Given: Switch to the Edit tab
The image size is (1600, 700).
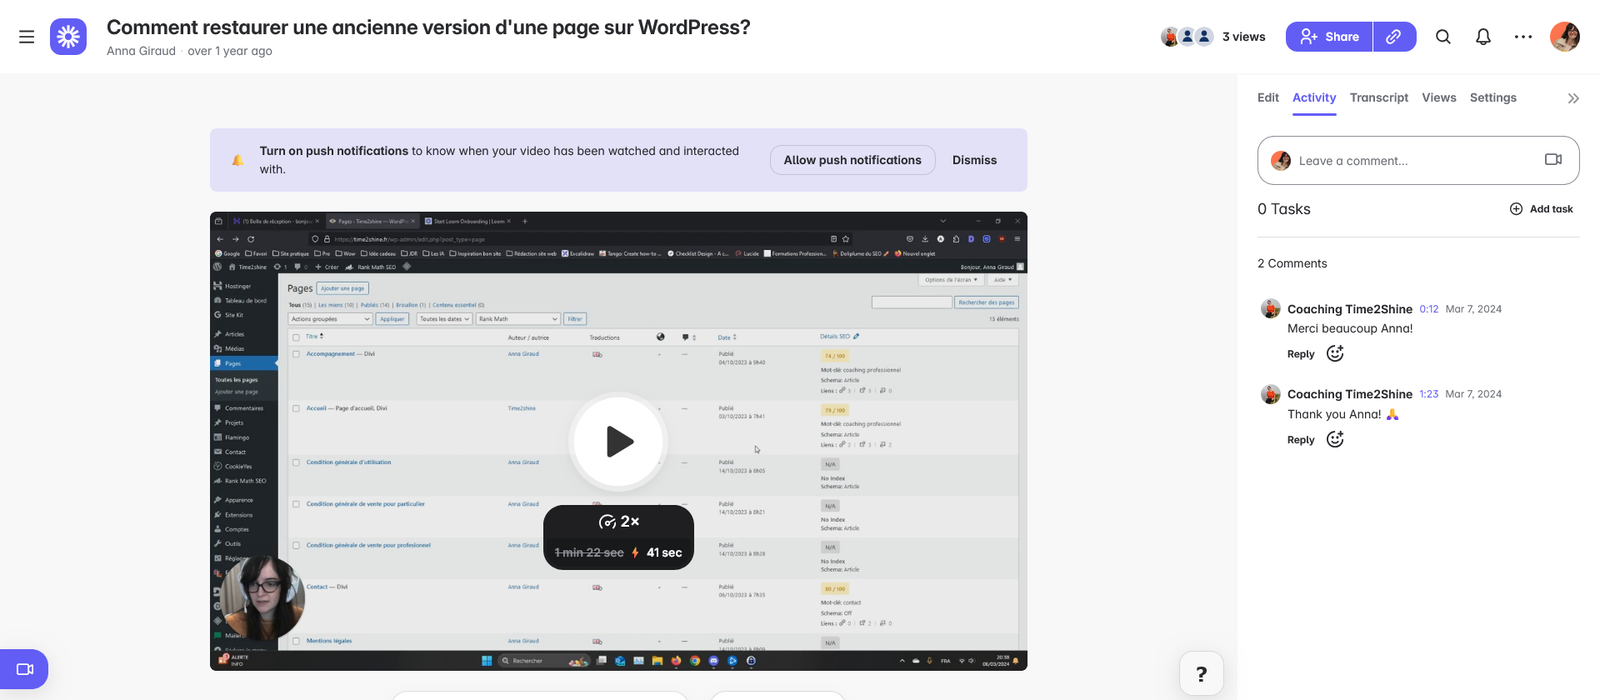Looking at the screenshot, I should point(1268,98).
